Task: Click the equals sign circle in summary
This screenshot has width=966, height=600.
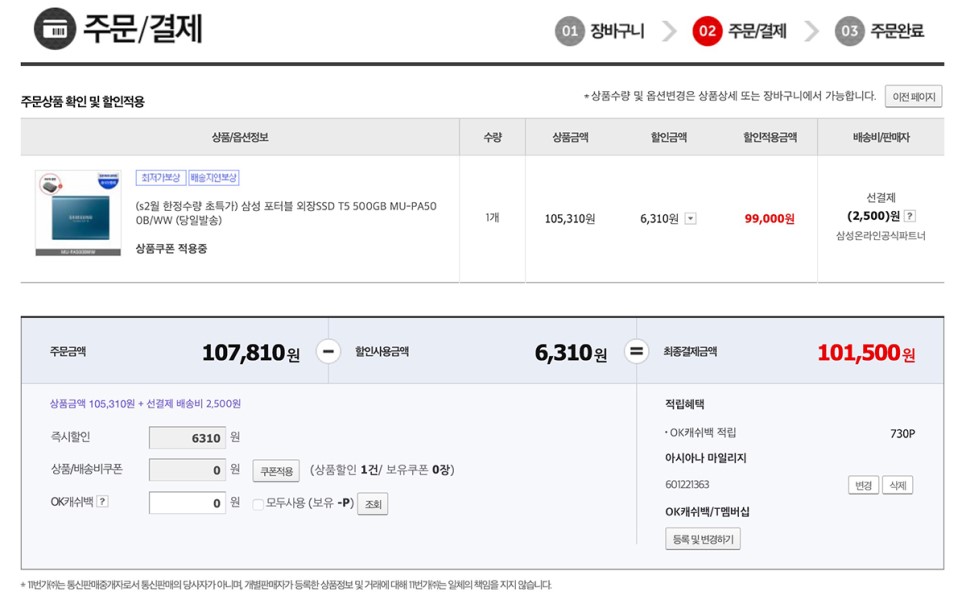Action: click(x=636, y=352)
